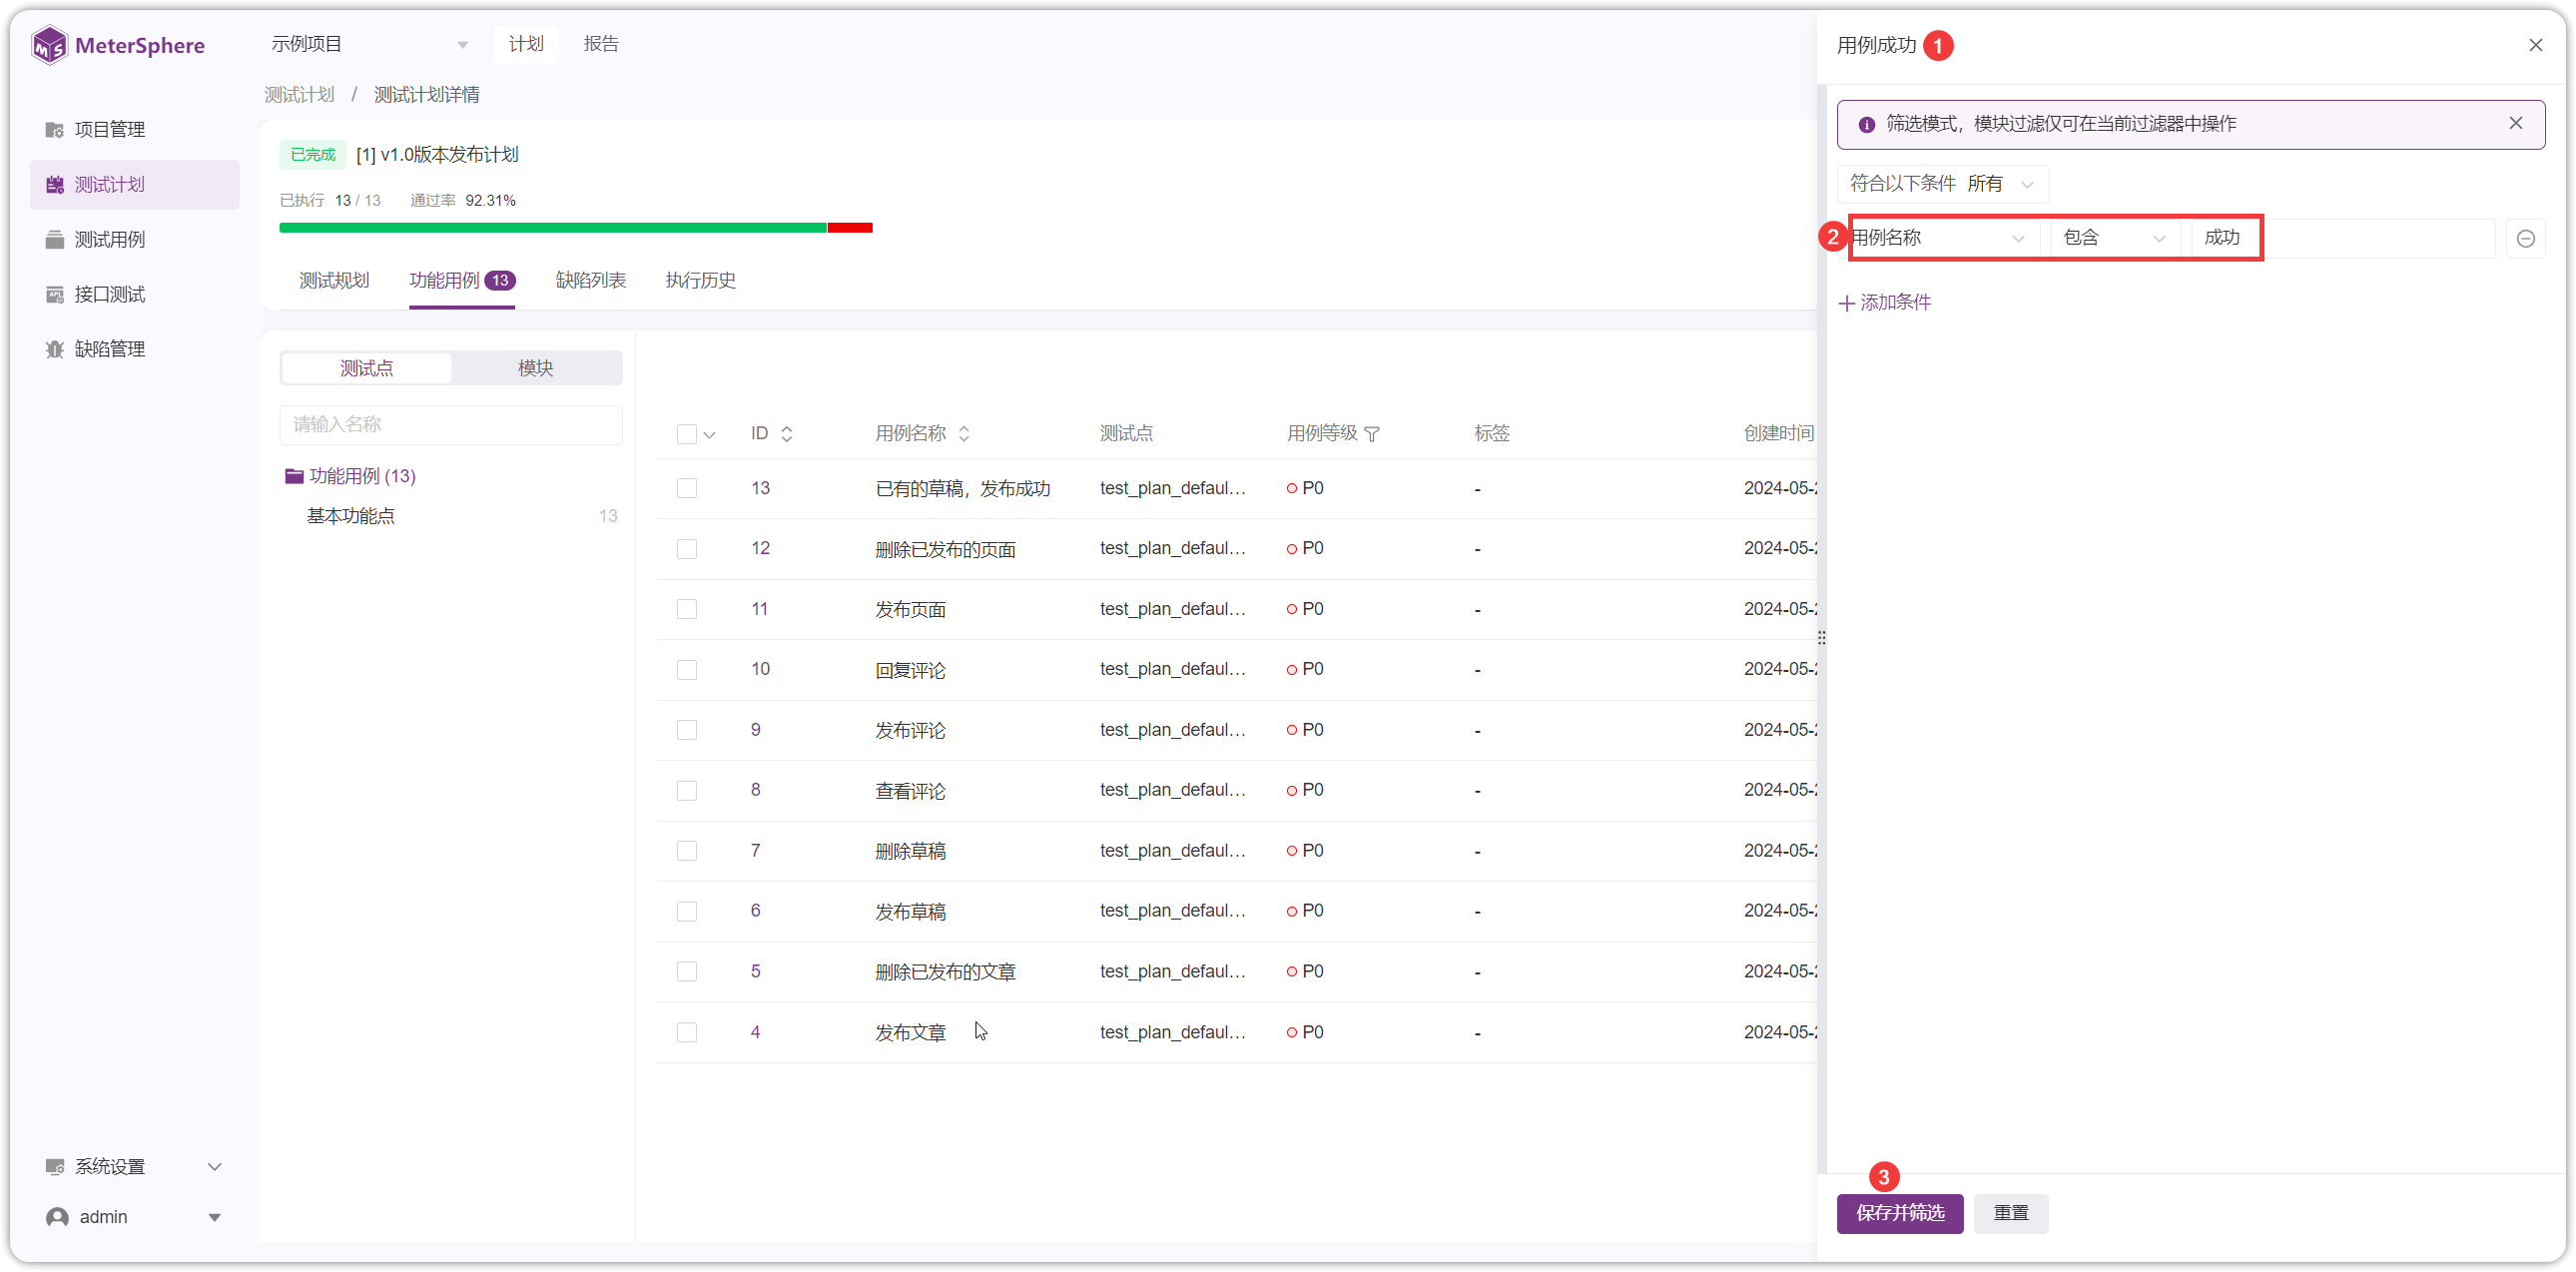This screenshot has width=2576, height=1272.
Task: Remove the filter condition with minus icon
Action: 2525,239
